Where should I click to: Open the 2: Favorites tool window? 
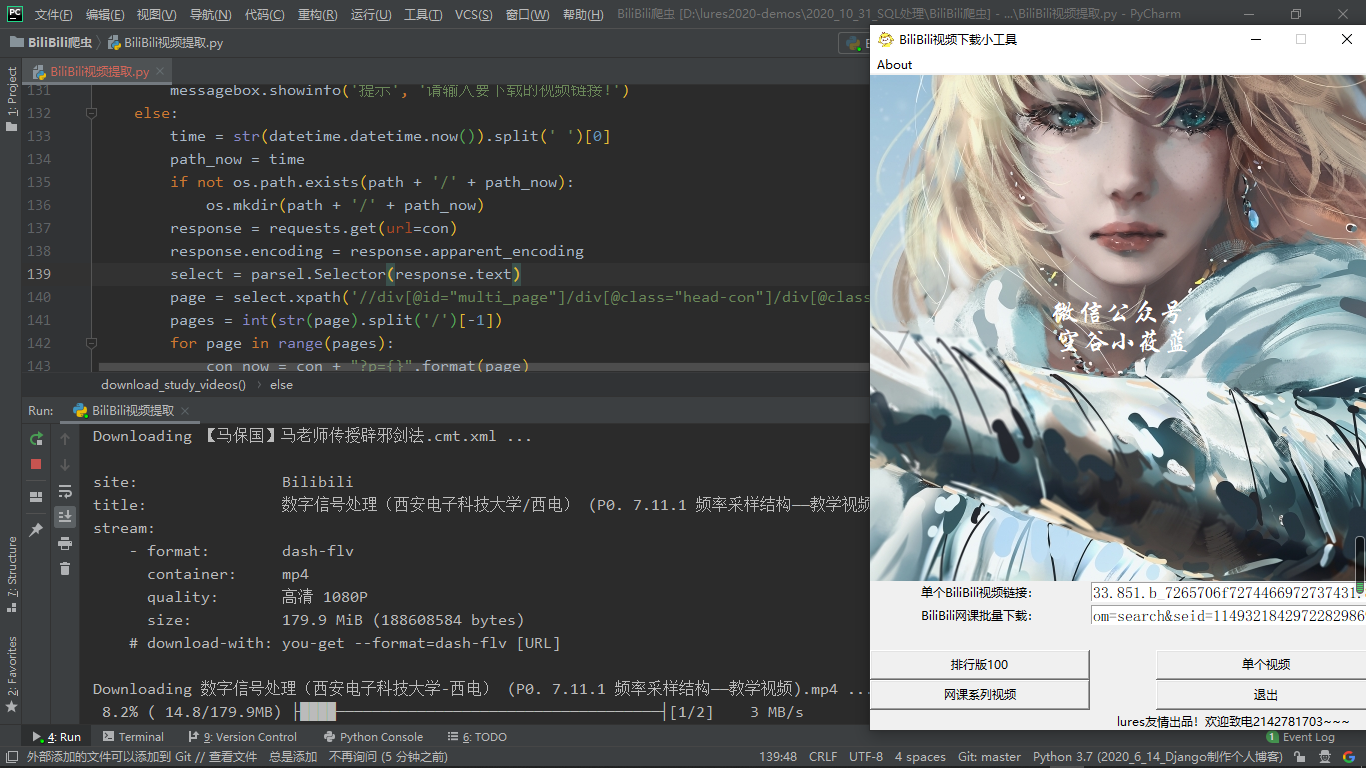(11, 674)
